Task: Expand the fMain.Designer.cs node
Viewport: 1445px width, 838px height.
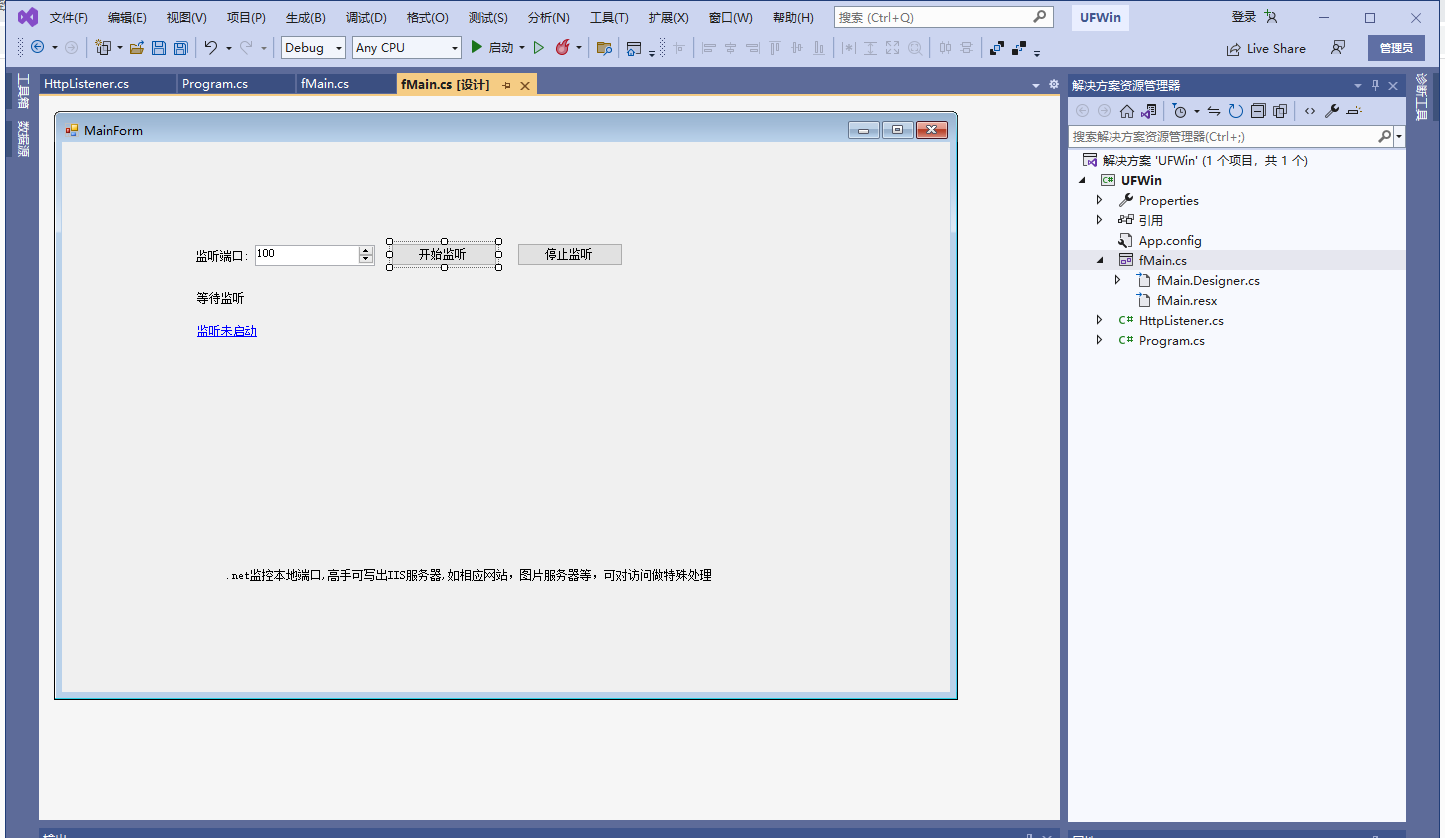Action: coord(1118,280)
